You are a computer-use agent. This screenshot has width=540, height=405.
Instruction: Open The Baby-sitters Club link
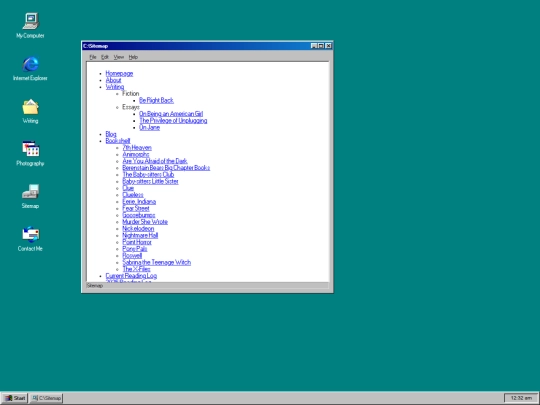pyautogui.click(x=148, y=175)
